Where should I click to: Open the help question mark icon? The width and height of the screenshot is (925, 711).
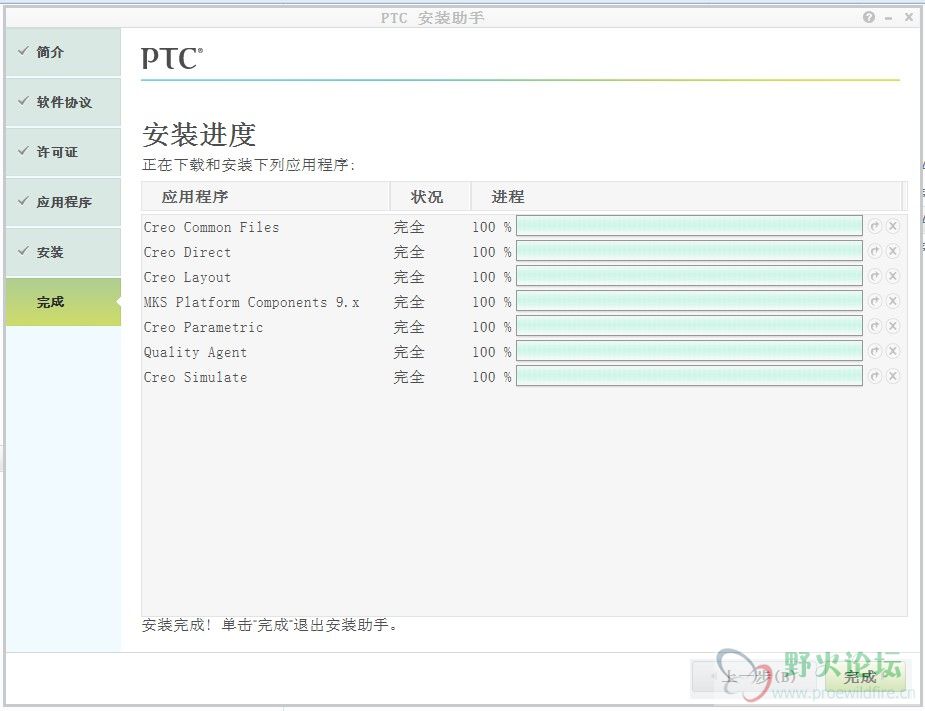coord(868,17)
